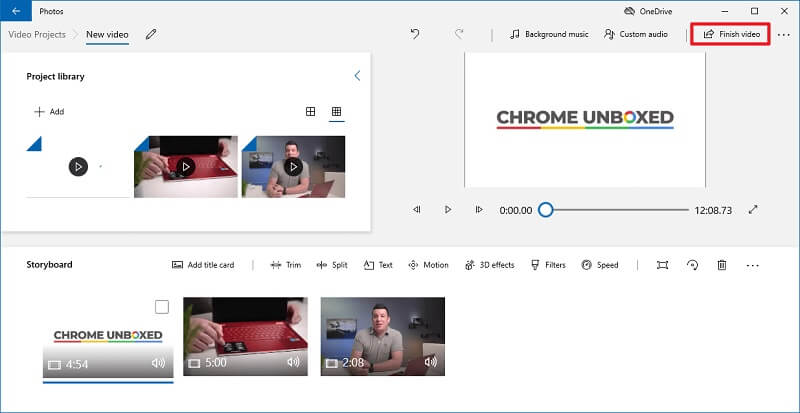This screenshot has height=413, width=800.
Task: Mute audio on the 2:08 clip
Action: (x=431, y=362)
